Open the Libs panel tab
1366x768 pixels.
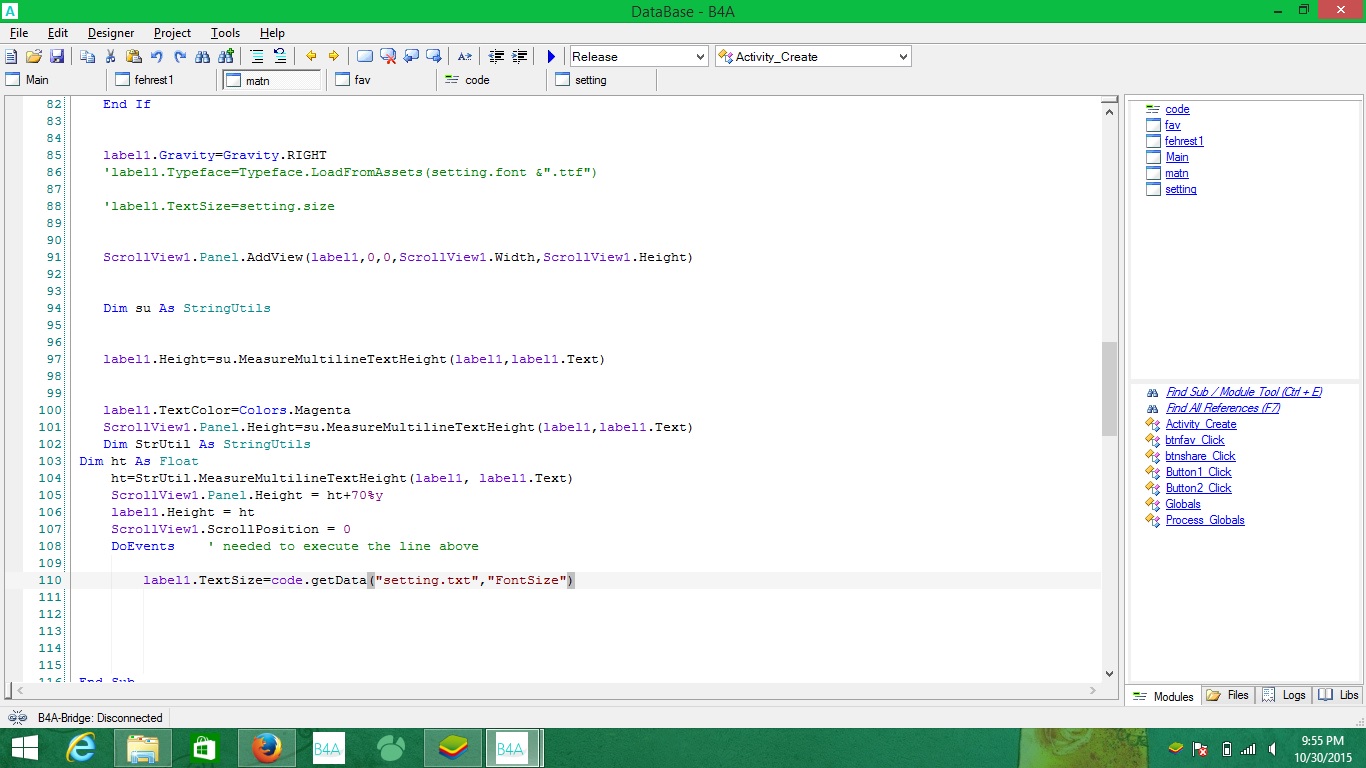click(1339, 695)
